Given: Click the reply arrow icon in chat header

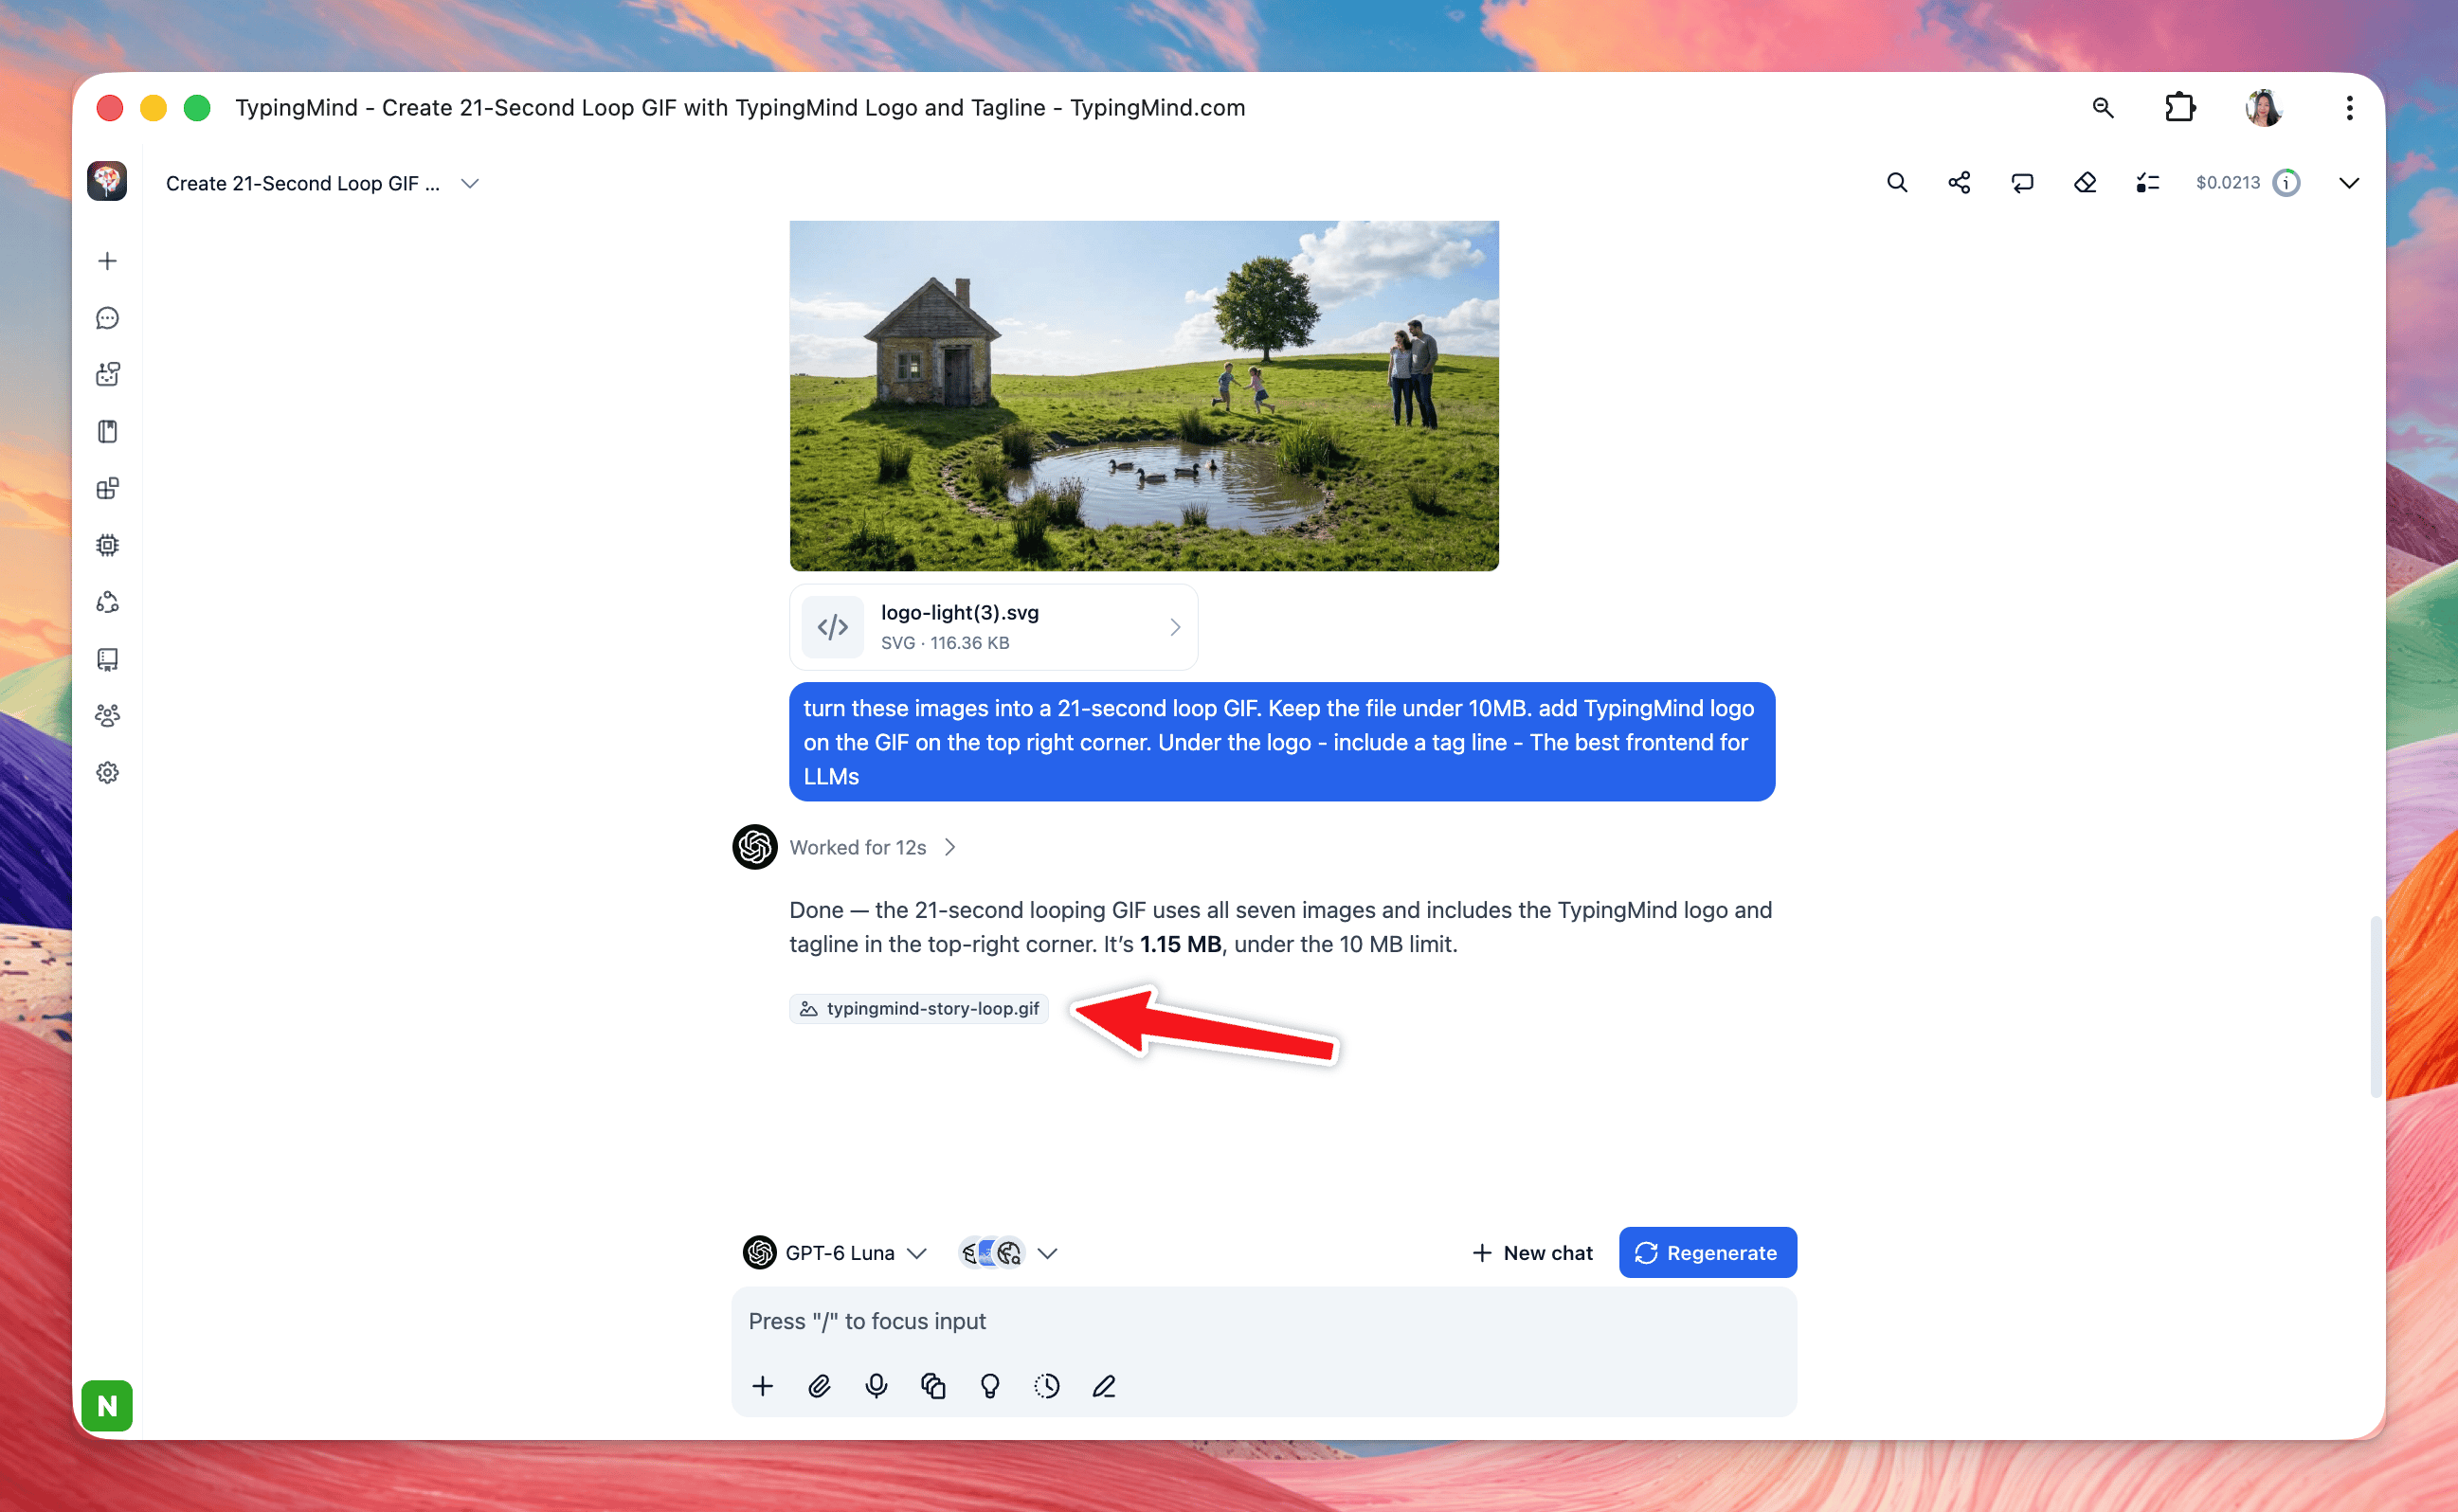Looking at the screenshot, I should (x=2022, y=183).
